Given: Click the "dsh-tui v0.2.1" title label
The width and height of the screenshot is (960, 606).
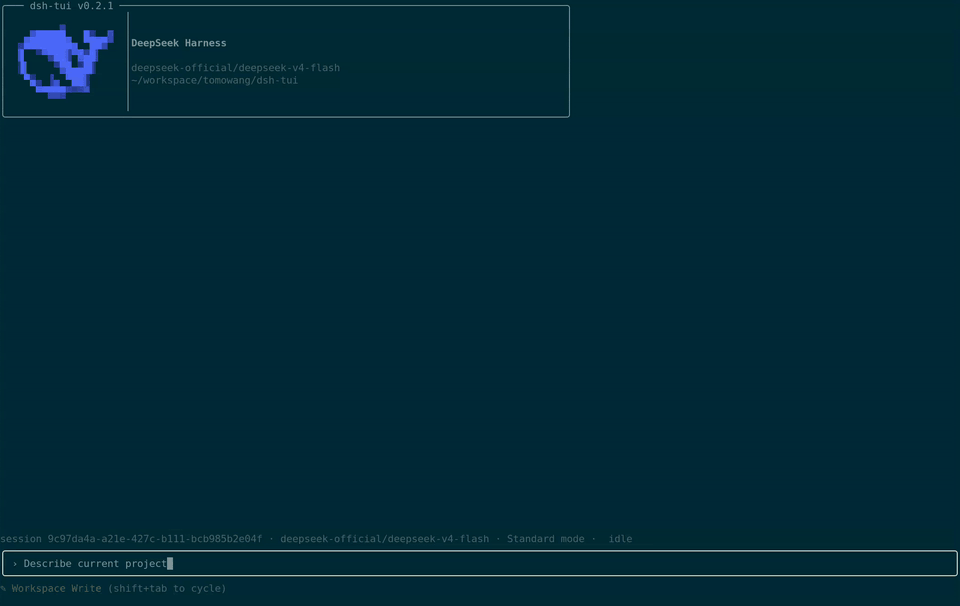Looking at the screenshot, I should pyautogui.click(x=72, y=6).
